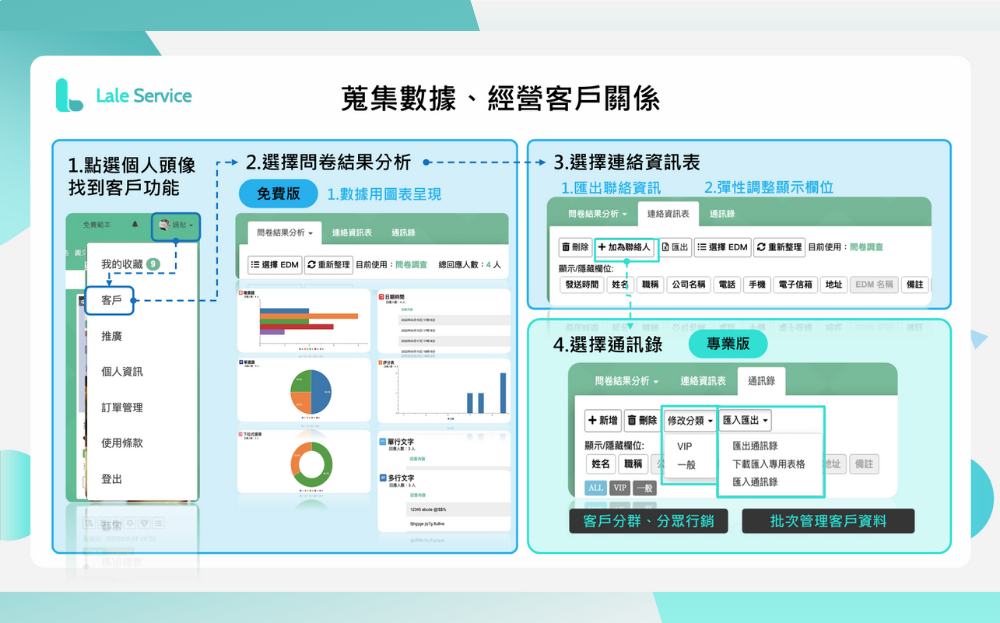This screenshot has width=1000, height=623.
Task: Toggle 公司名稱 column visibility
Action: click(x=688, y=284)
